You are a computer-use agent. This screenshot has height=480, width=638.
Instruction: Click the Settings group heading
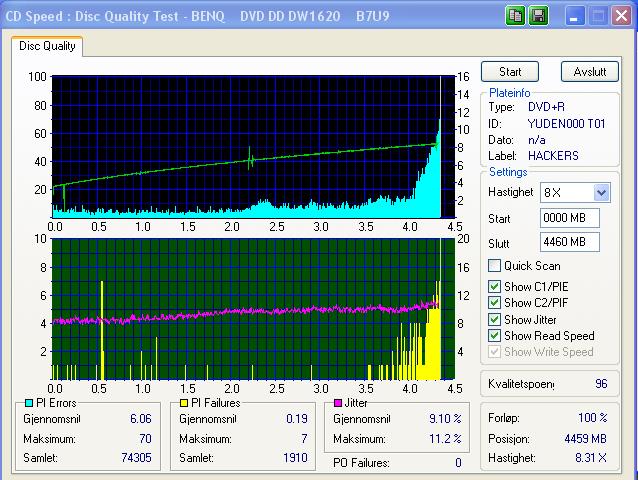point(508,172)
